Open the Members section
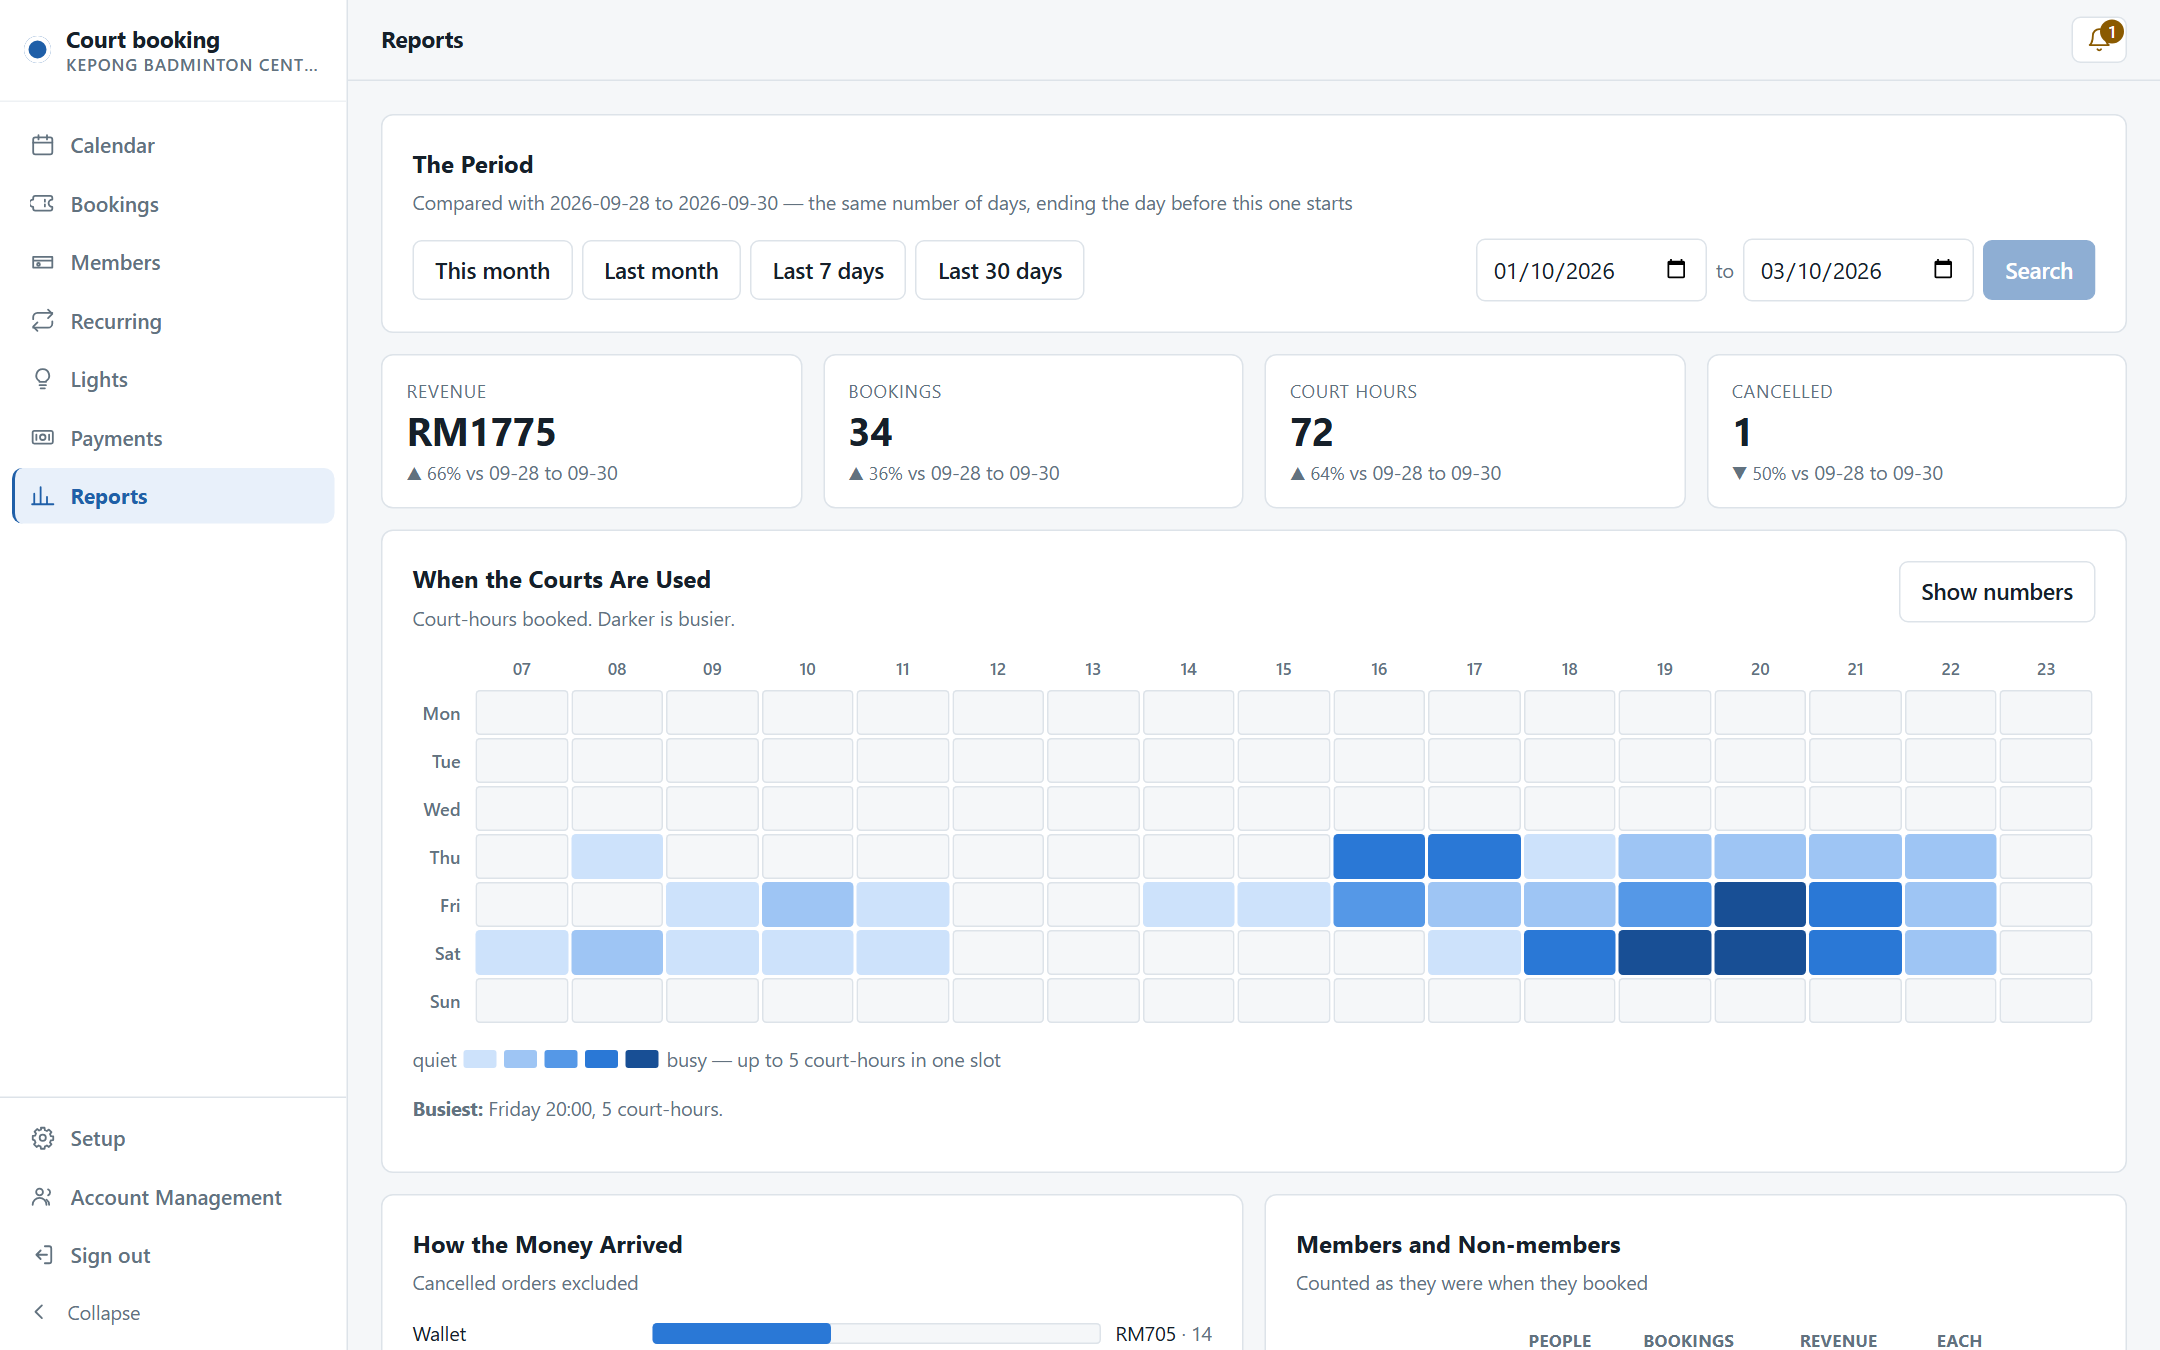 (173, 262)
